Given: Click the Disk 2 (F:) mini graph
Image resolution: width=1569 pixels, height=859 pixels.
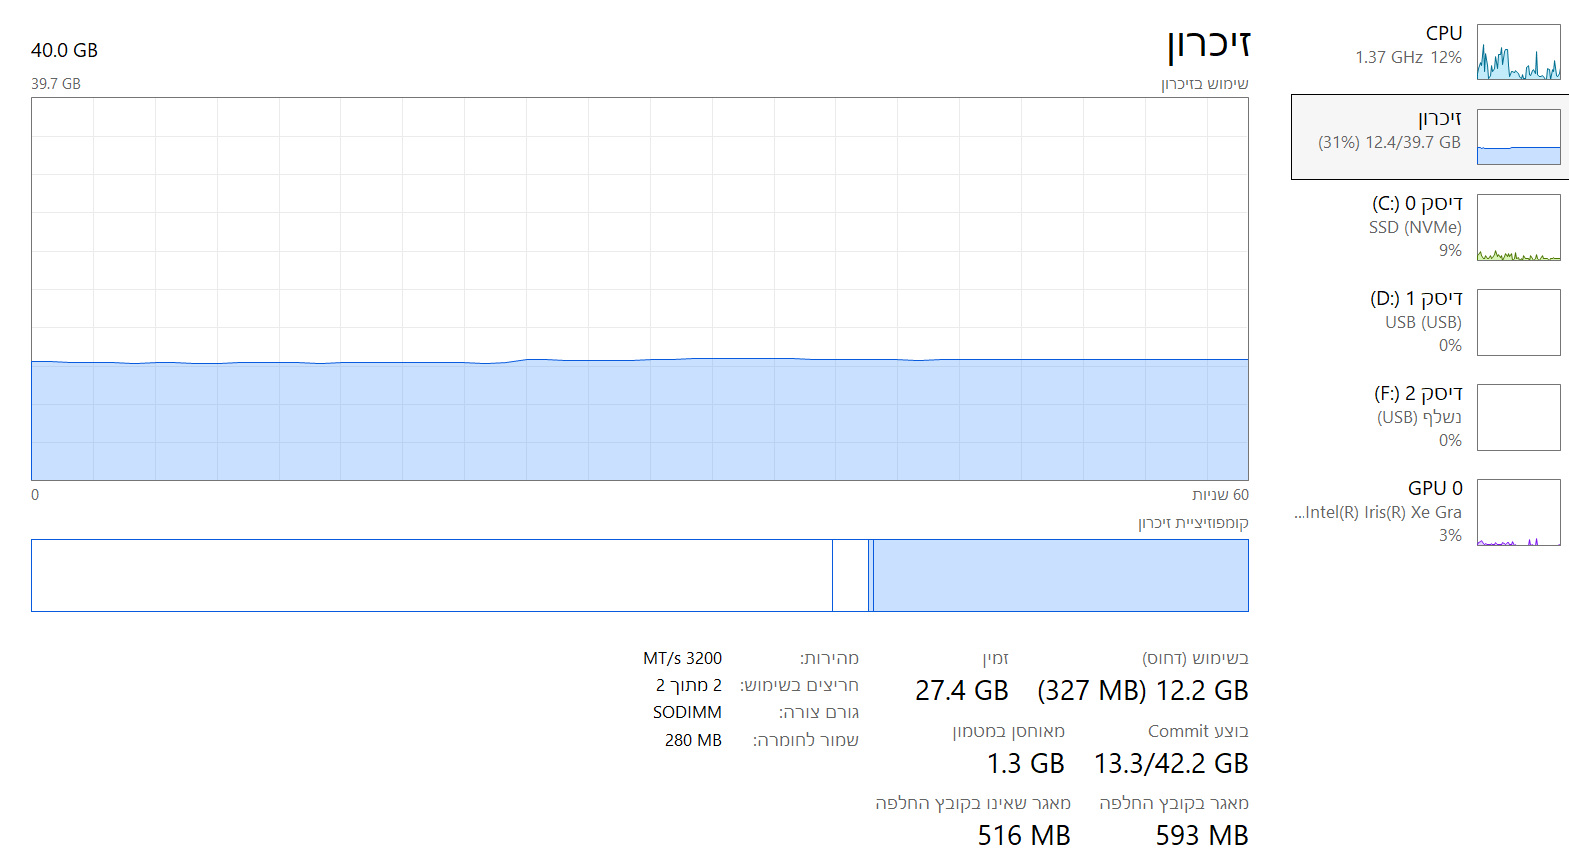Looking at the screenshot, I should pyautogui.click(x=1518, y=417).
